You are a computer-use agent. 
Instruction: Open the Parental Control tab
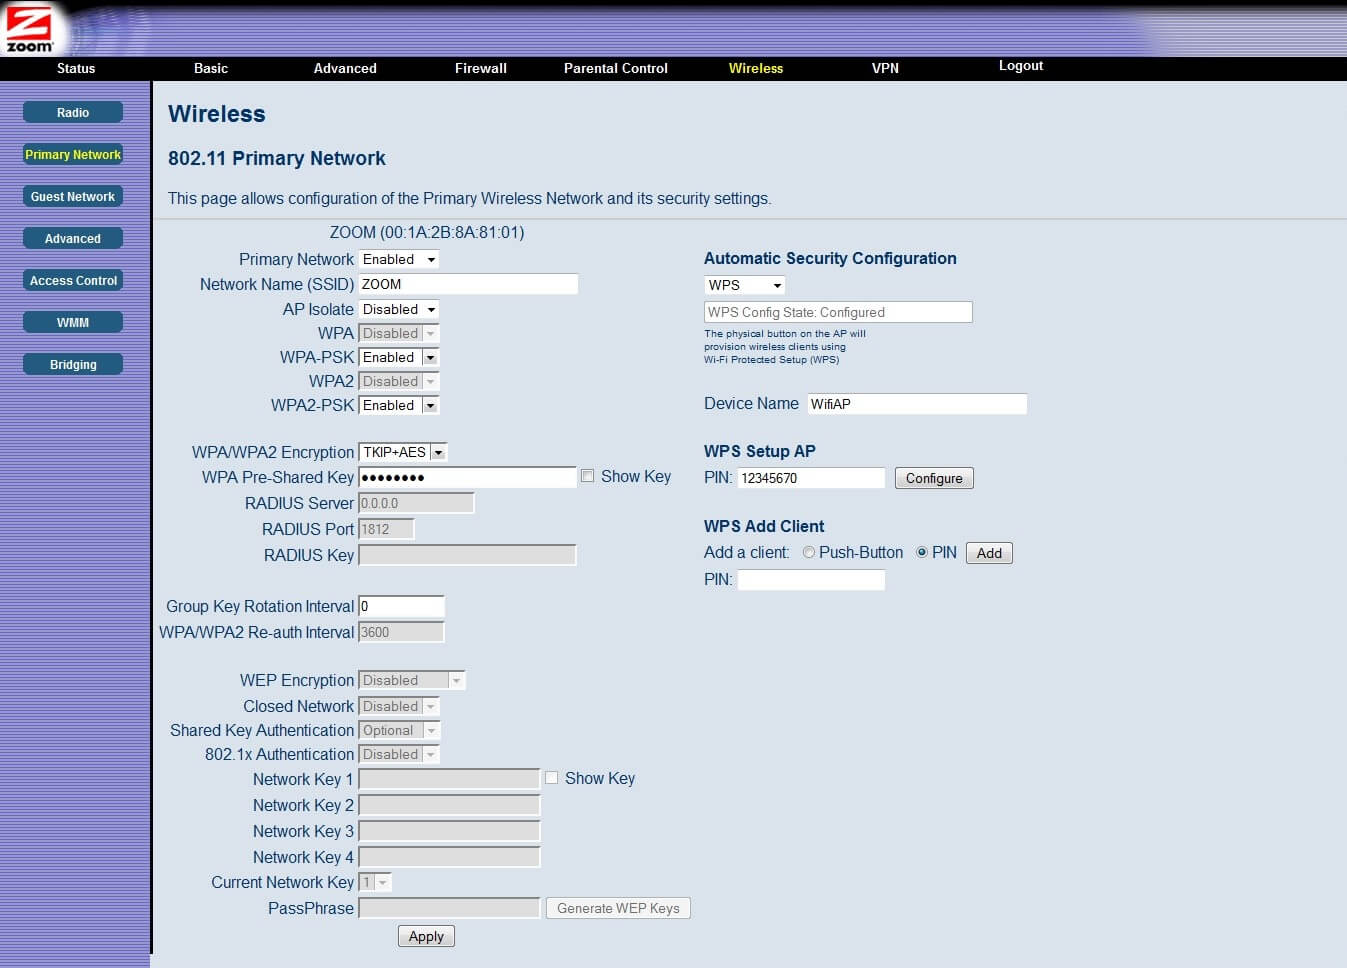(615, 68)
